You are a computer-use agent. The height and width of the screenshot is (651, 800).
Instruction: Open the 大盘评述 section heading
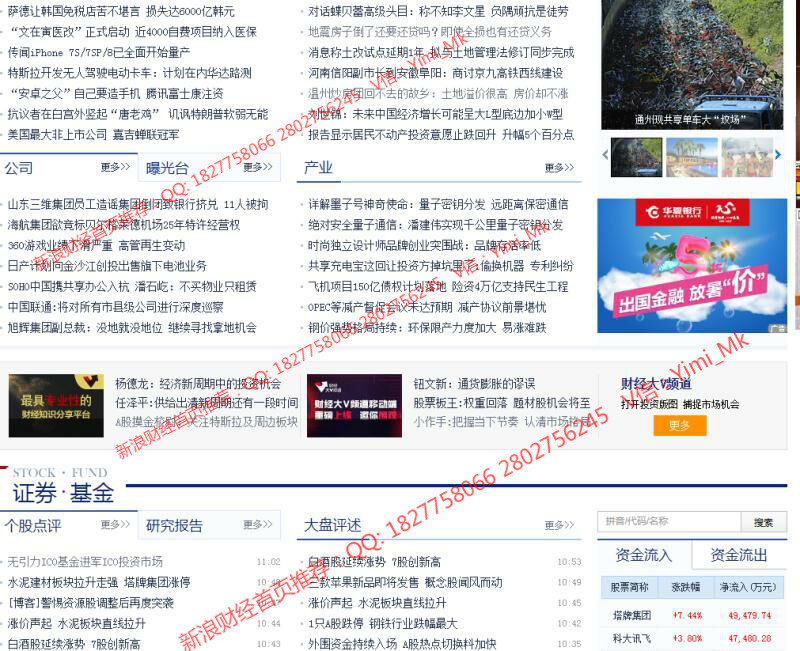(x=333, y=525)
